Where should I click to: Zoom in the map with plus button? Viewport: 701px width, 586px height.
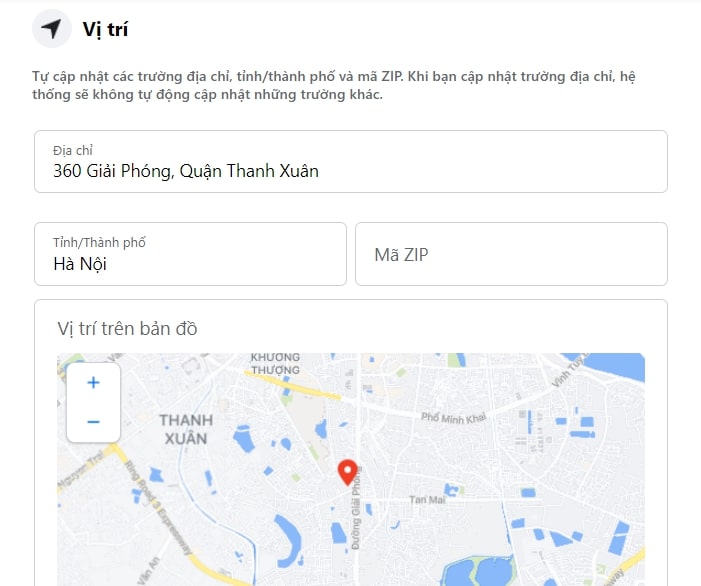93,383
